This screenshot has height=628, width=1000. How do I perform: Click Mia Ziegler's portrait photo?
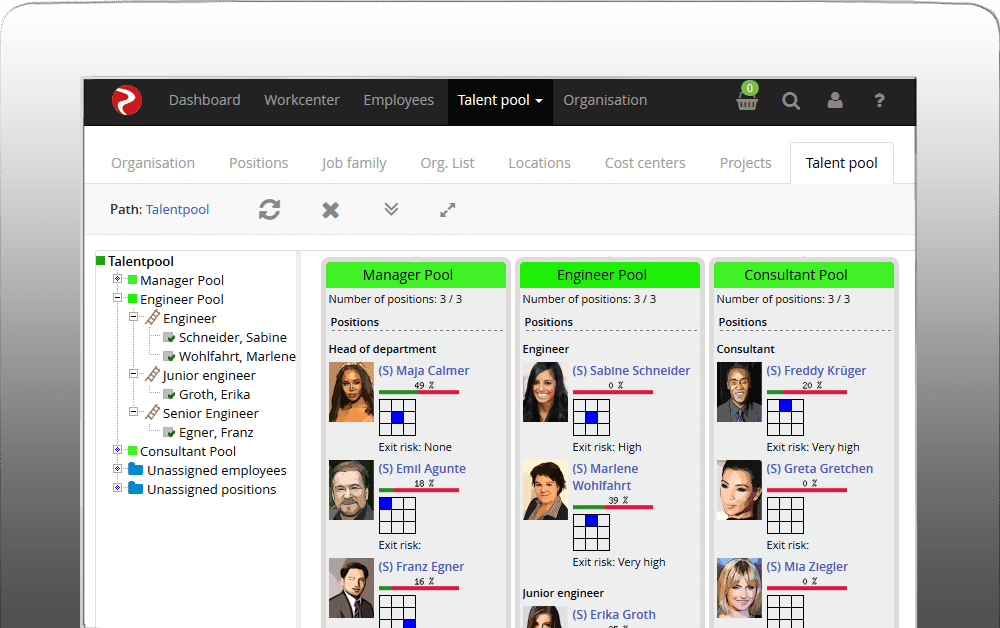coord(739,588)
